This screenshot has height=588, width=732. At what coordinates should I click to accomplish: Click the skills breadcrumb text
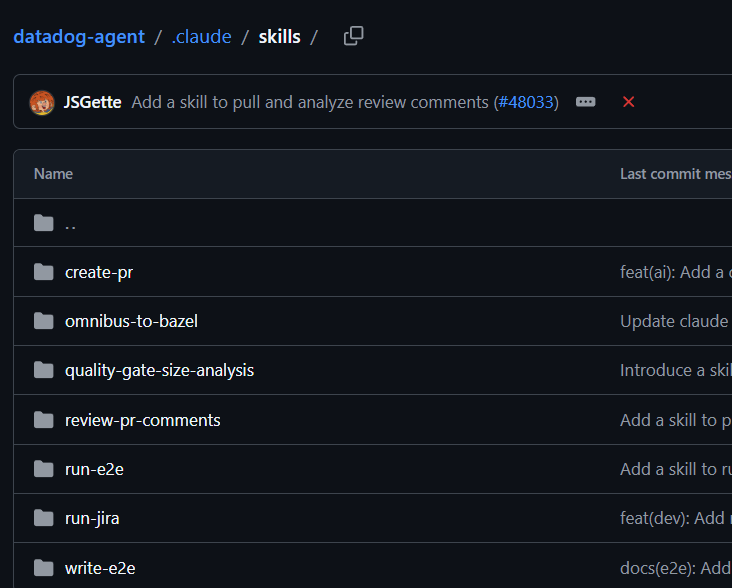(x=280, y=37)
